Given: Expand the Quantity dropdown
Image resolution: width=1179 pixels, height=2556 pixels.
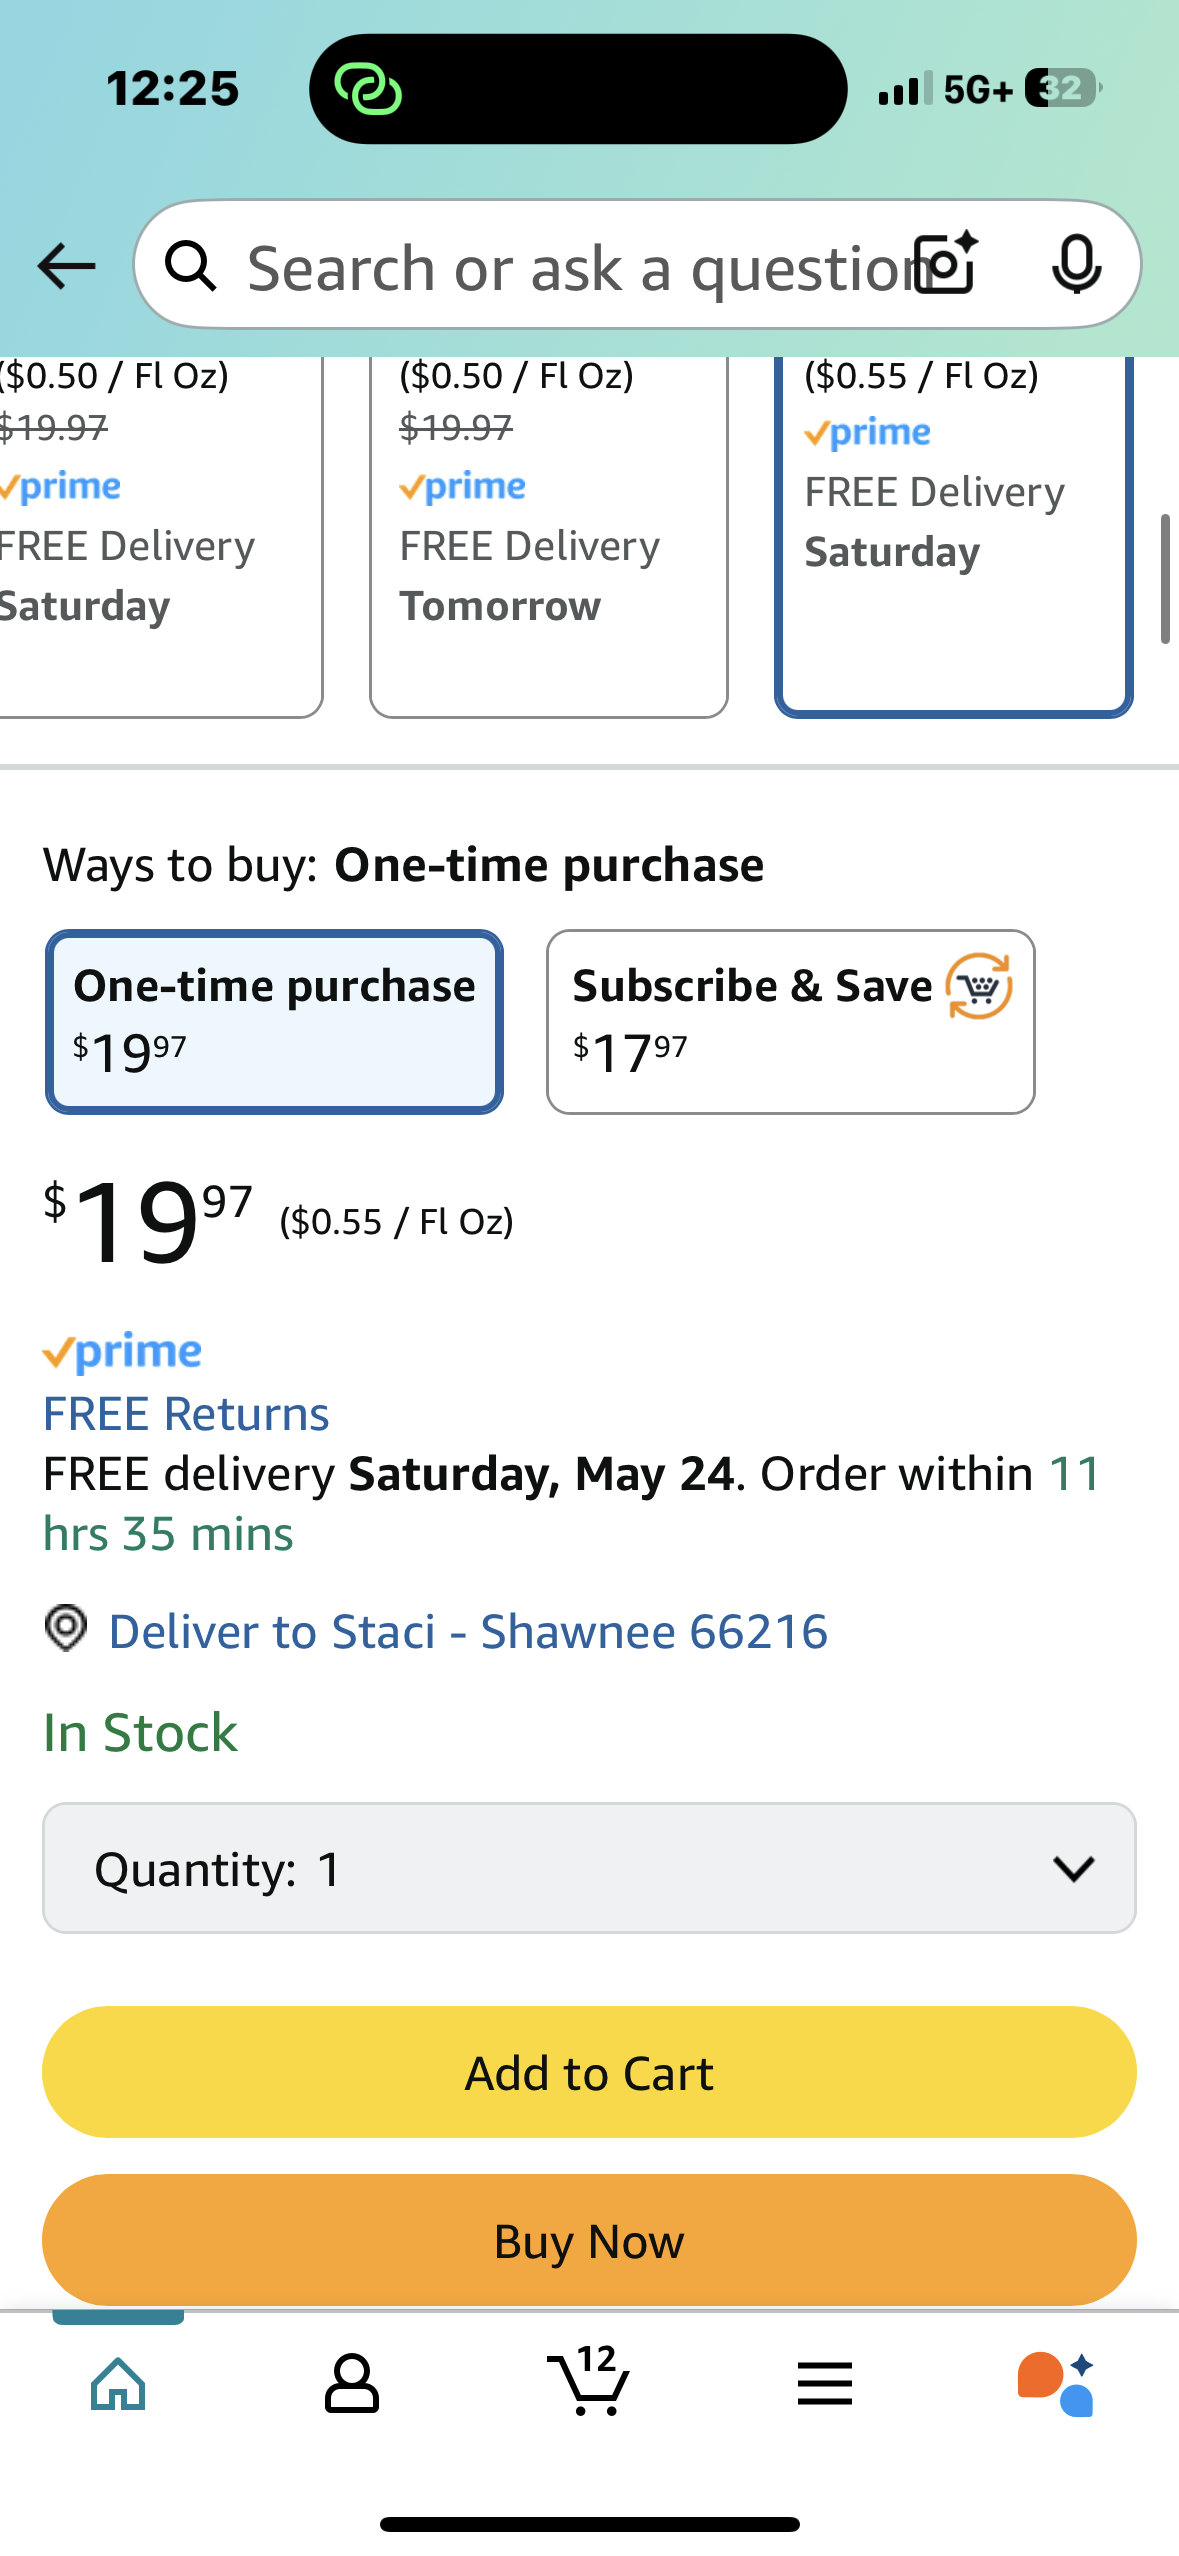Looking at the screenshot, I should point(589,1868).
